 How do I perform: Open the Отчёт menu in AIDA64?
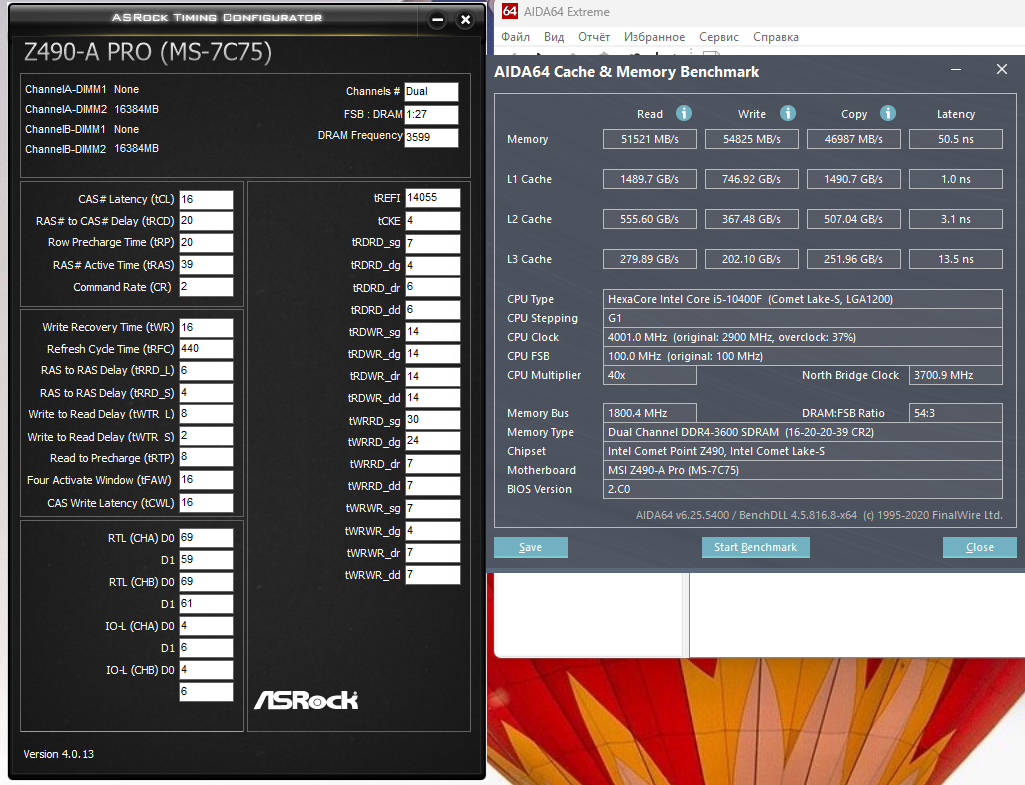(x=594, y=37)
